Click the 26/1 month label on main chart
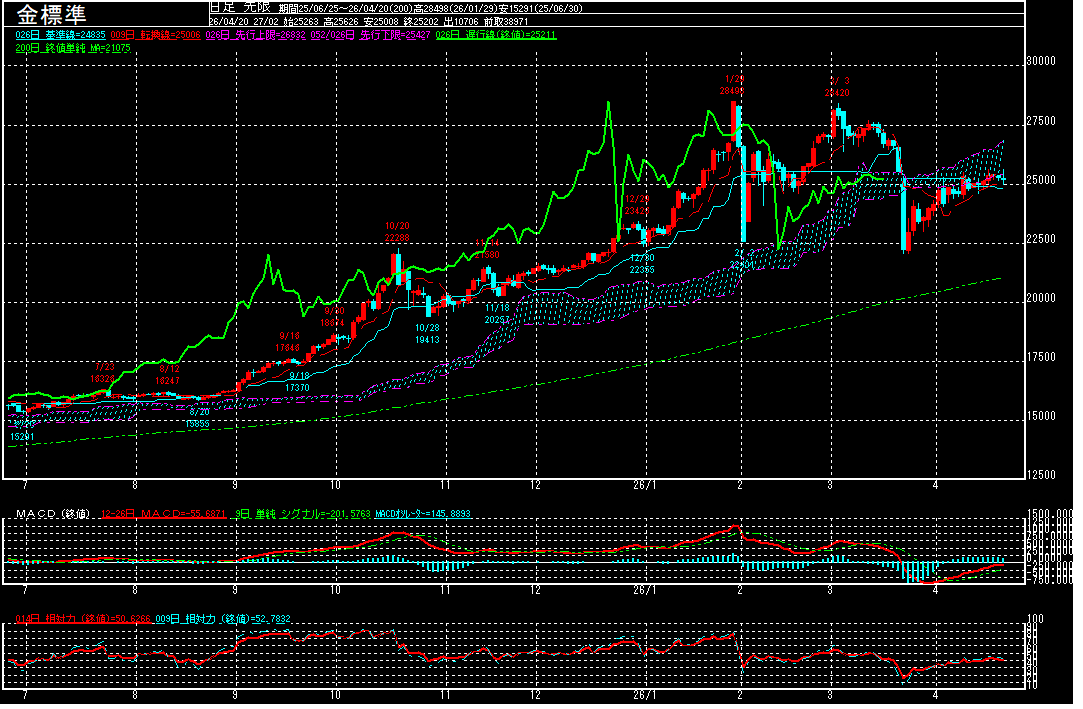The width and height of the screenshot is (1083, 709). coord(646,485)
